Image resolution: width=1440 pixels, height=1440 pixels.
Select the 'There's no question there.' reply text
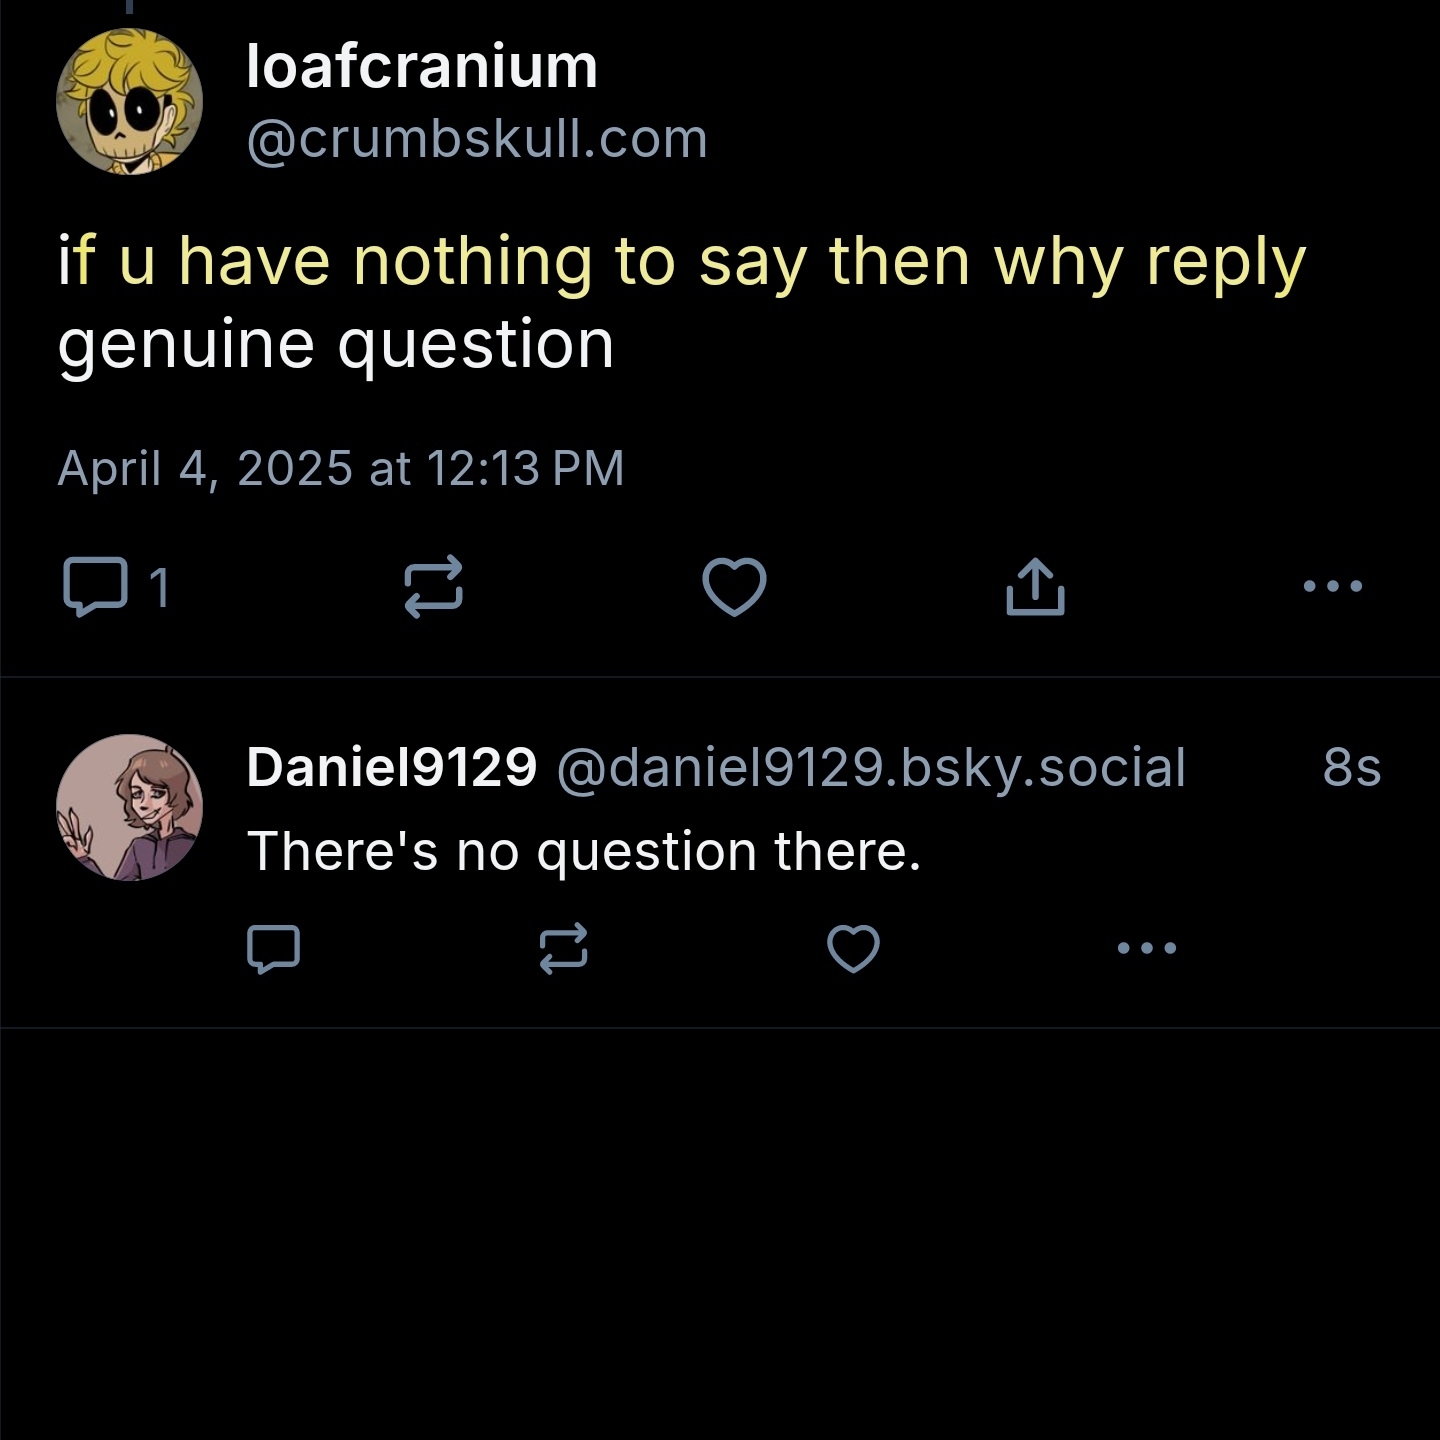[x=583, y=852]
